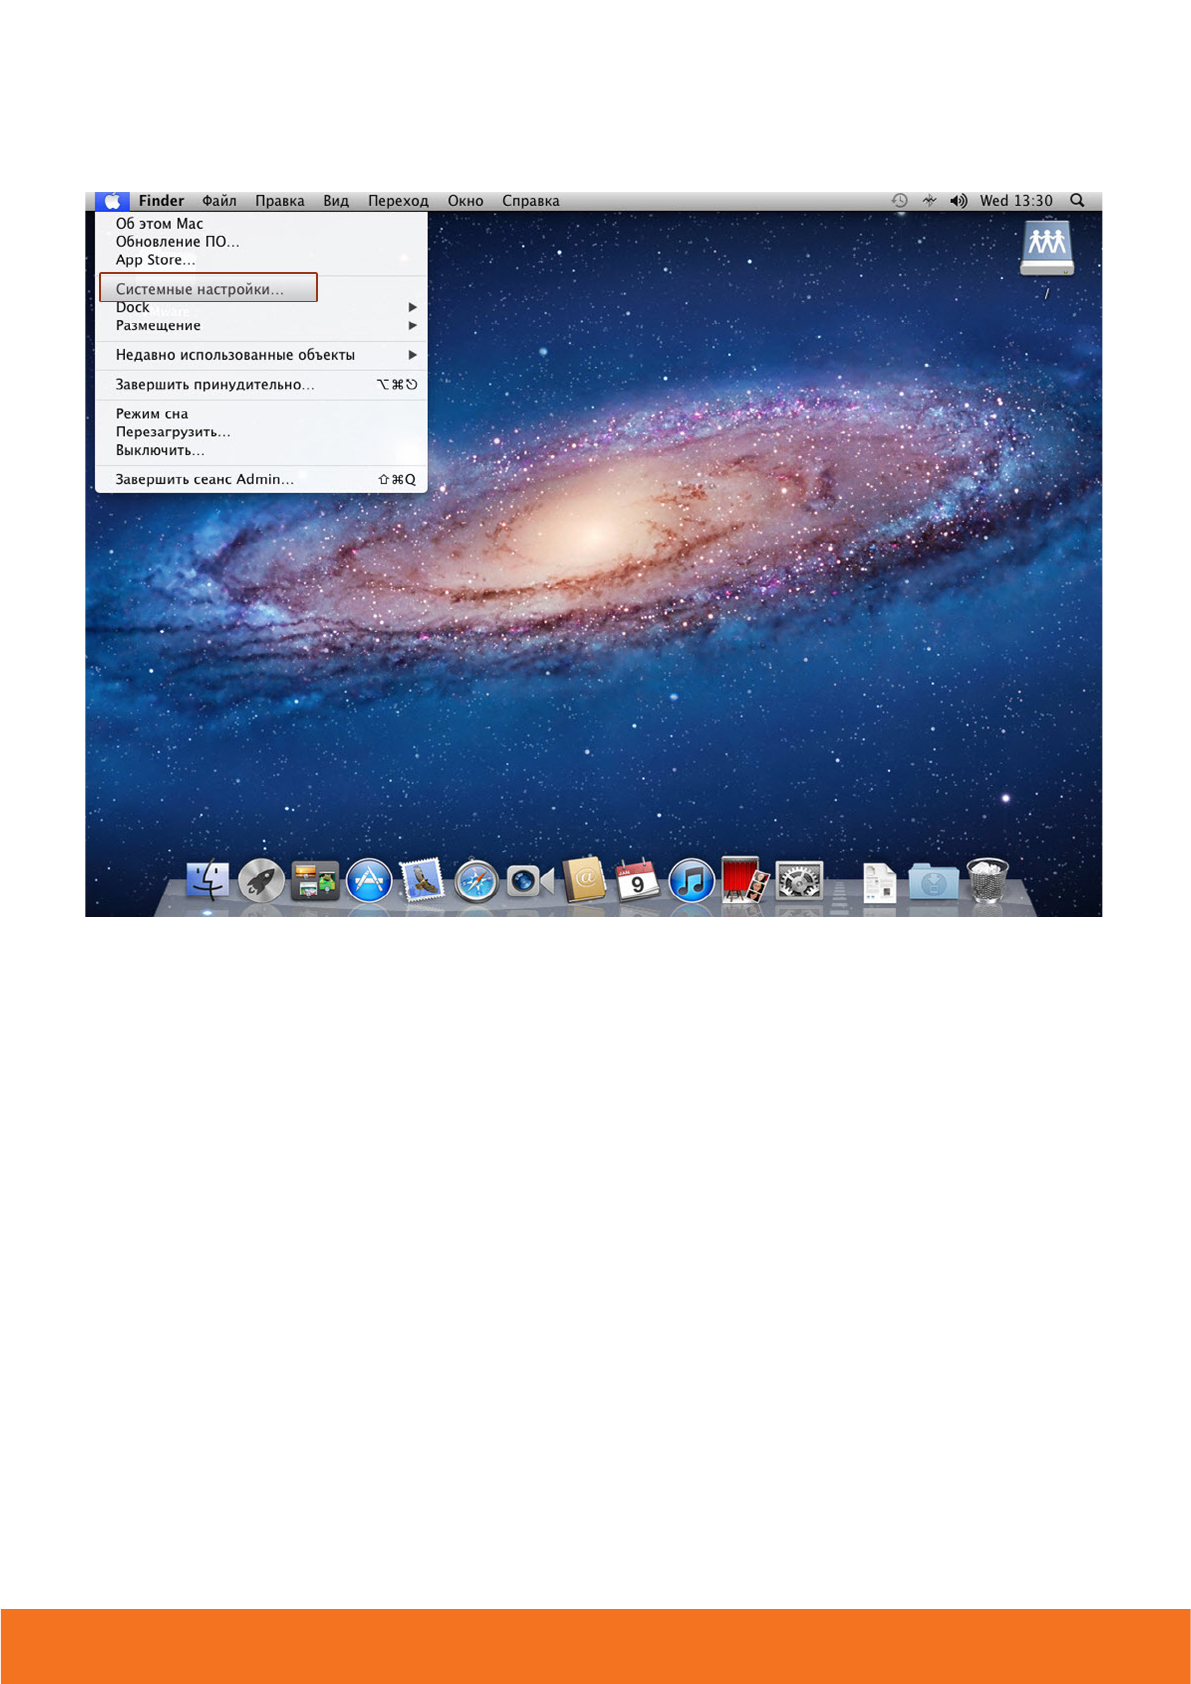
Task: Open the Trash in the Dock
Action: tap(987, 881)
